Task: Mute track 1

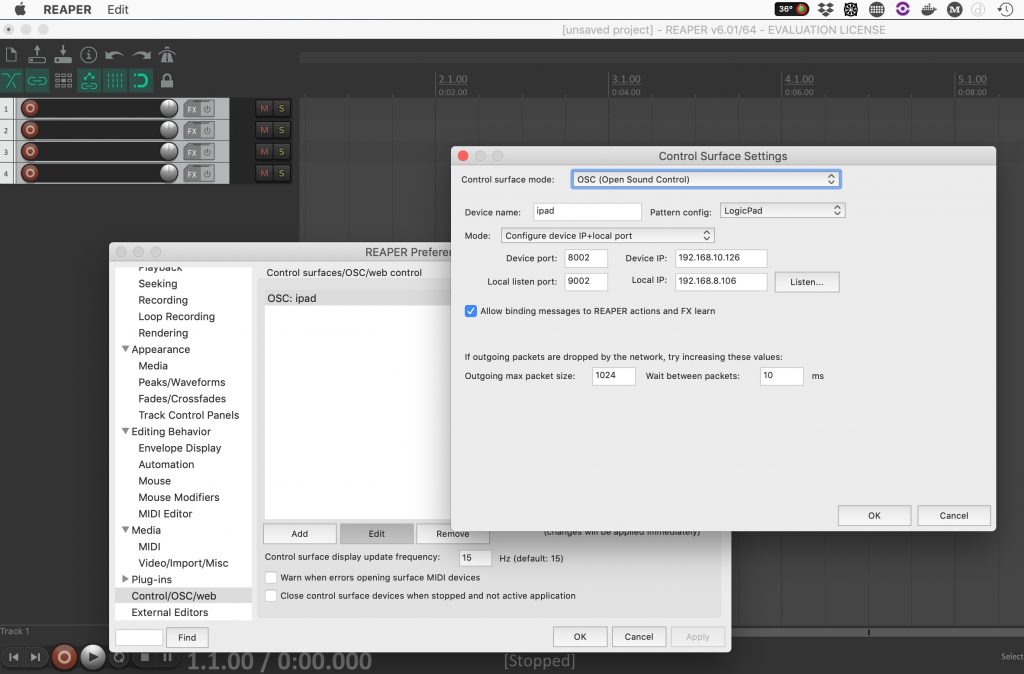Action: (x=264, y=108)
